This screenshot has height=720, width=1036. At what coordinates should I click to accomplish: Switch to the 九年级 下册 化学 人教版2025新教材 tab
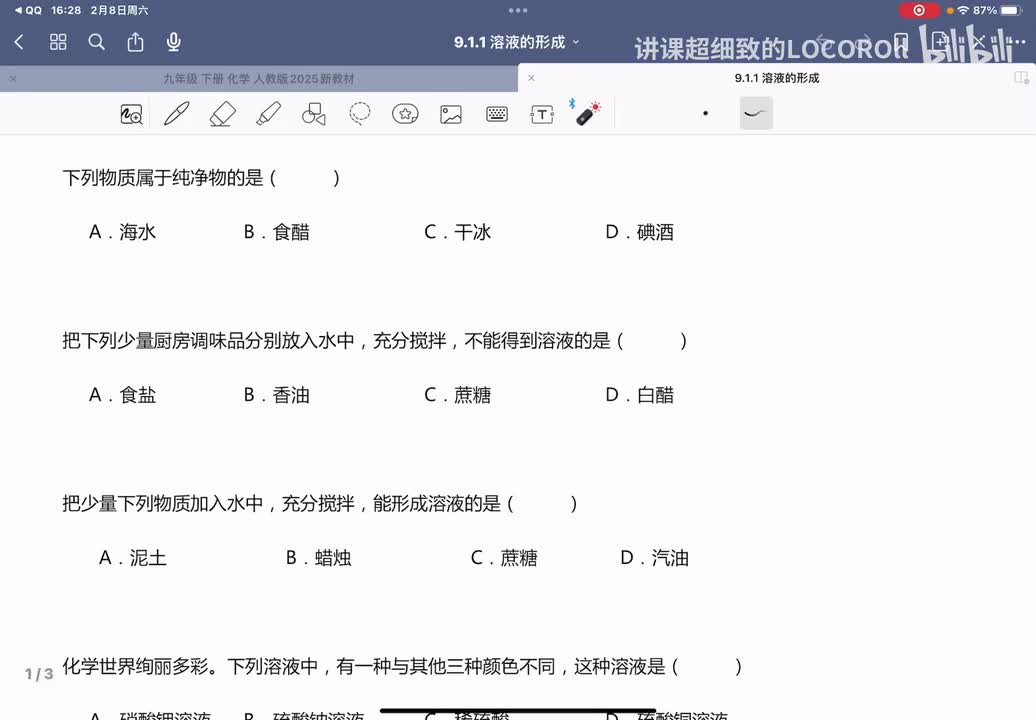click(258, 79)
